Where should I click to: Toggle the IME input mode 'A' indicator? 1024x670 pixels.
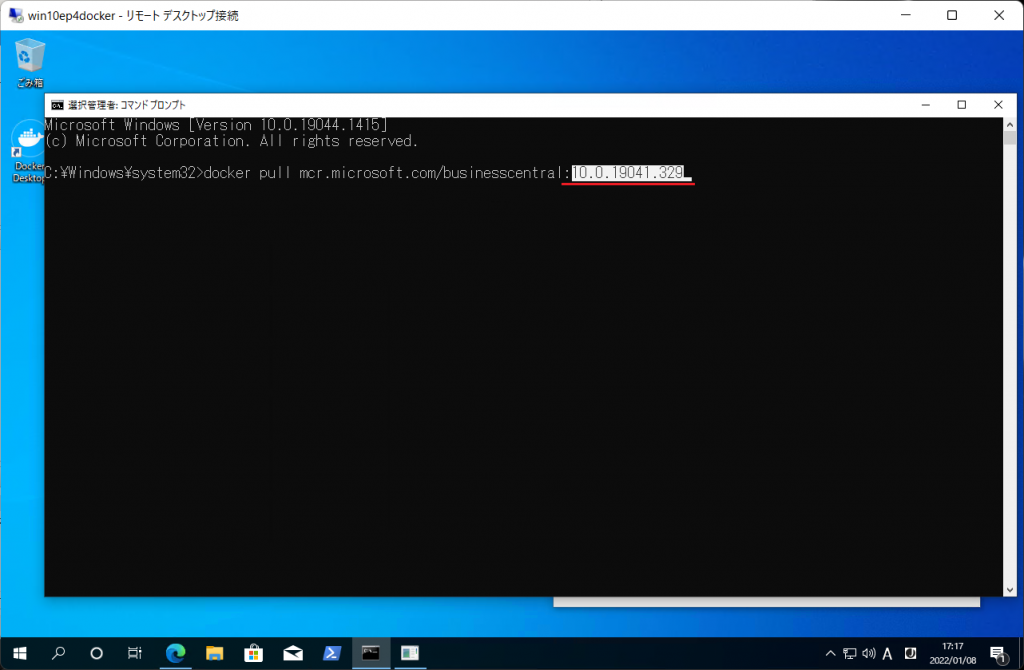888,653
